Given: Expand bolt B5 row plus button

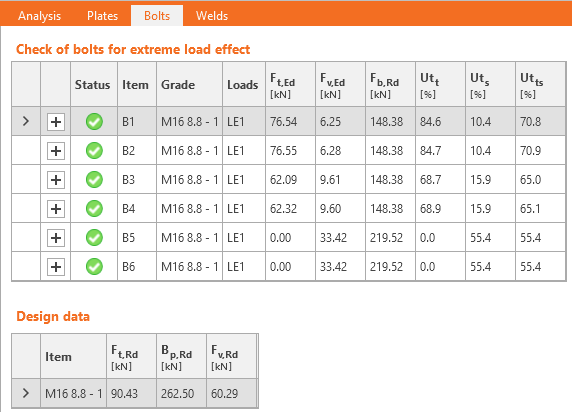Looking at the screenshot, I should (56, 238).
